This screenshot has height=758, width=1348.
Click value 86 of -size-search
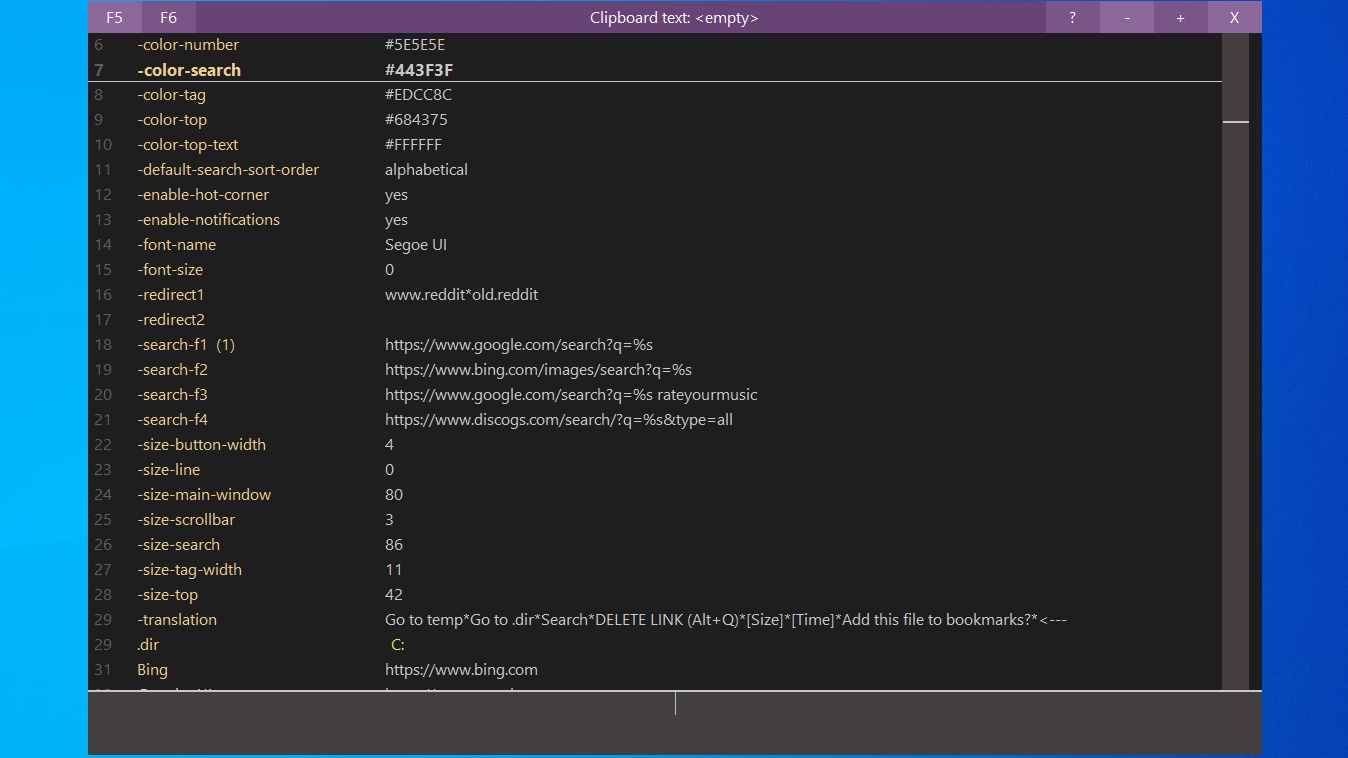pos(394,545)
